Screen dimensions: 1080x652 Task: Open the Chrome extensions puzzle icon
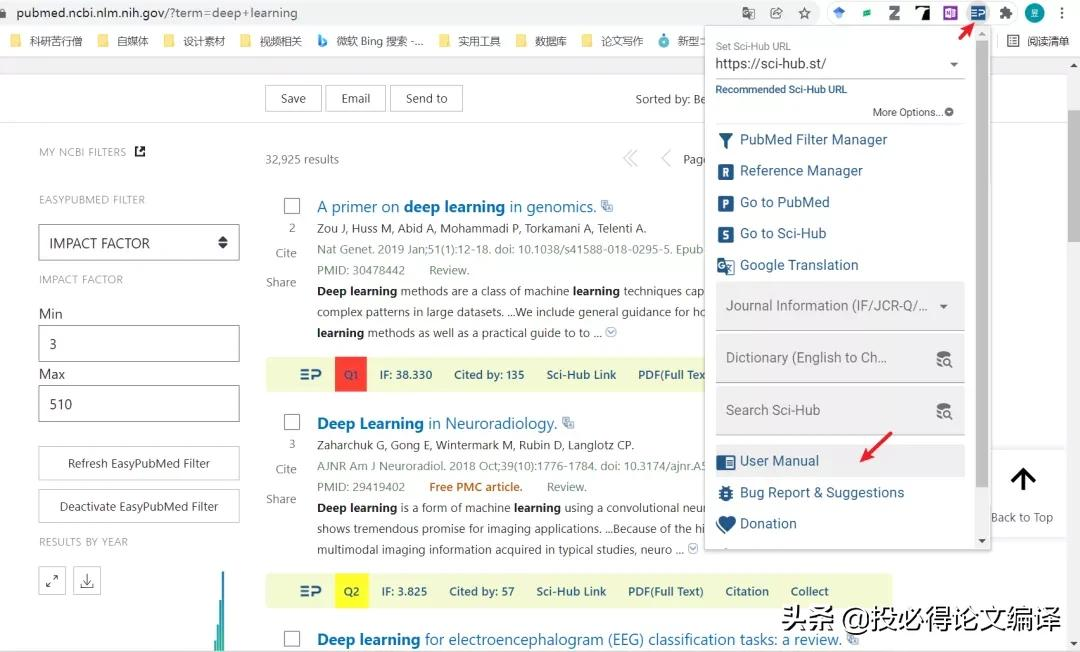click(1006, 12)
